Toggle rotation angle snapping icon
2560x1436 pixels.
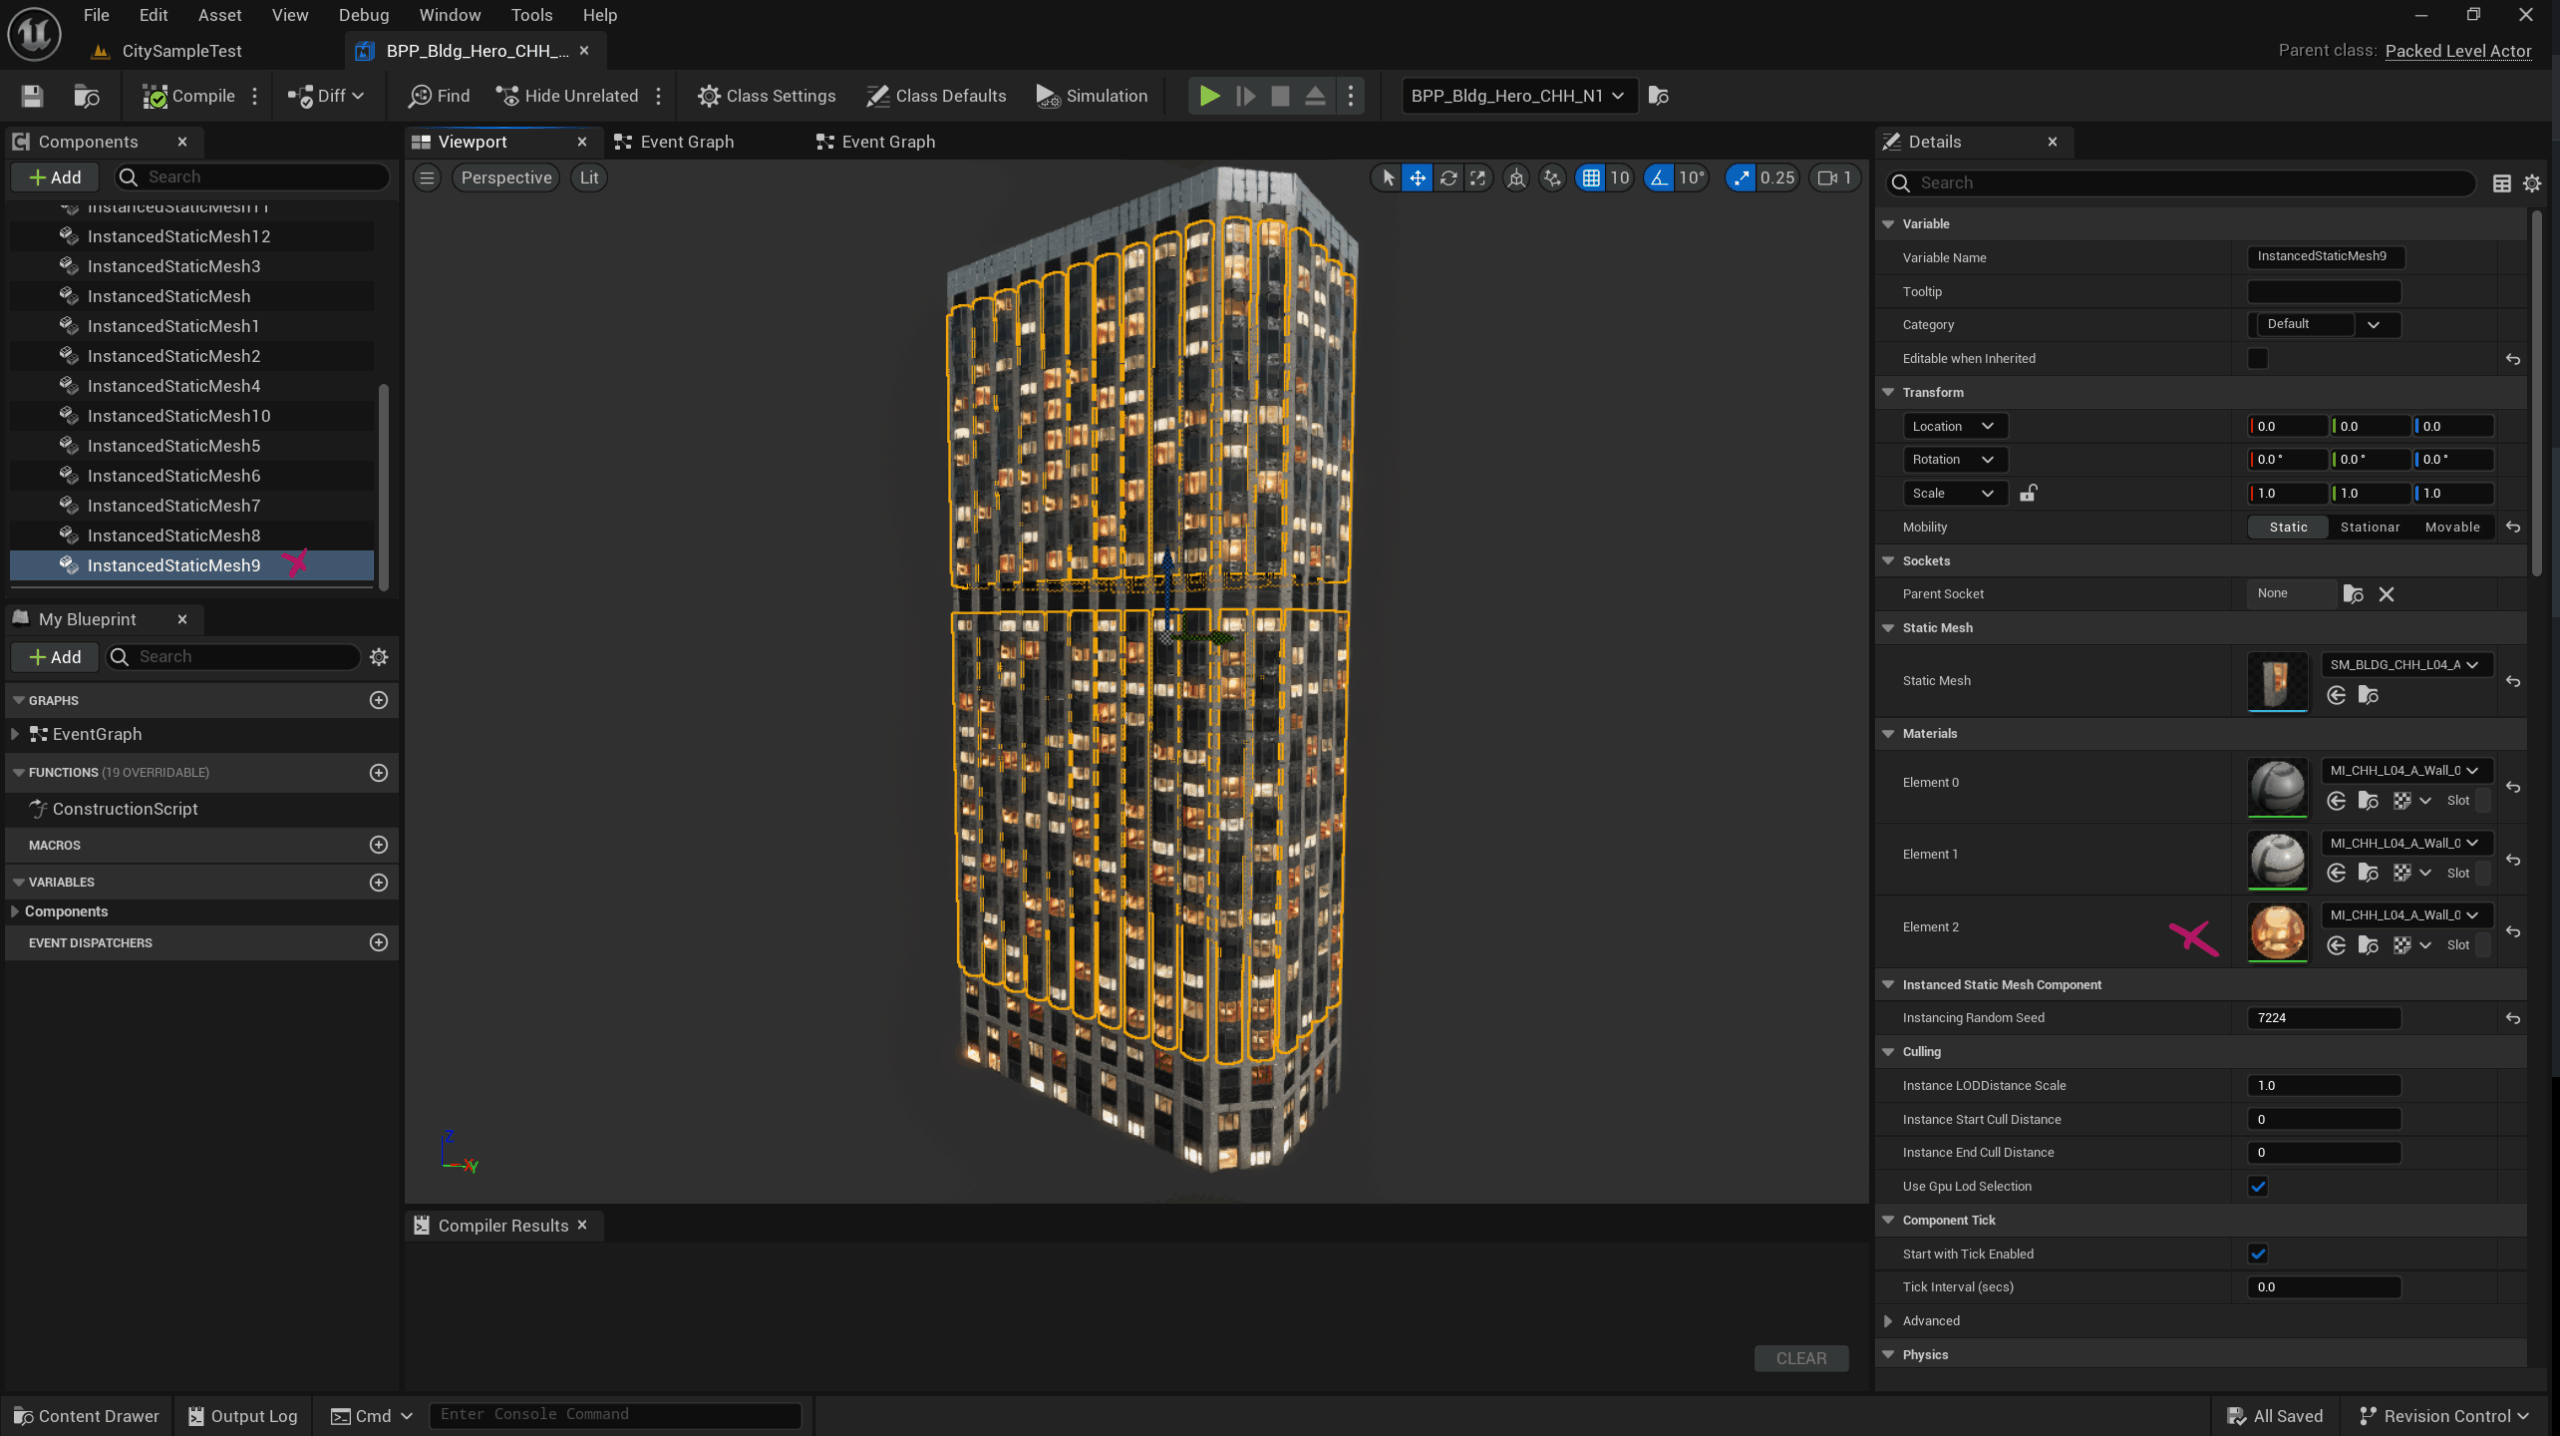click(x=1659, y=178)
